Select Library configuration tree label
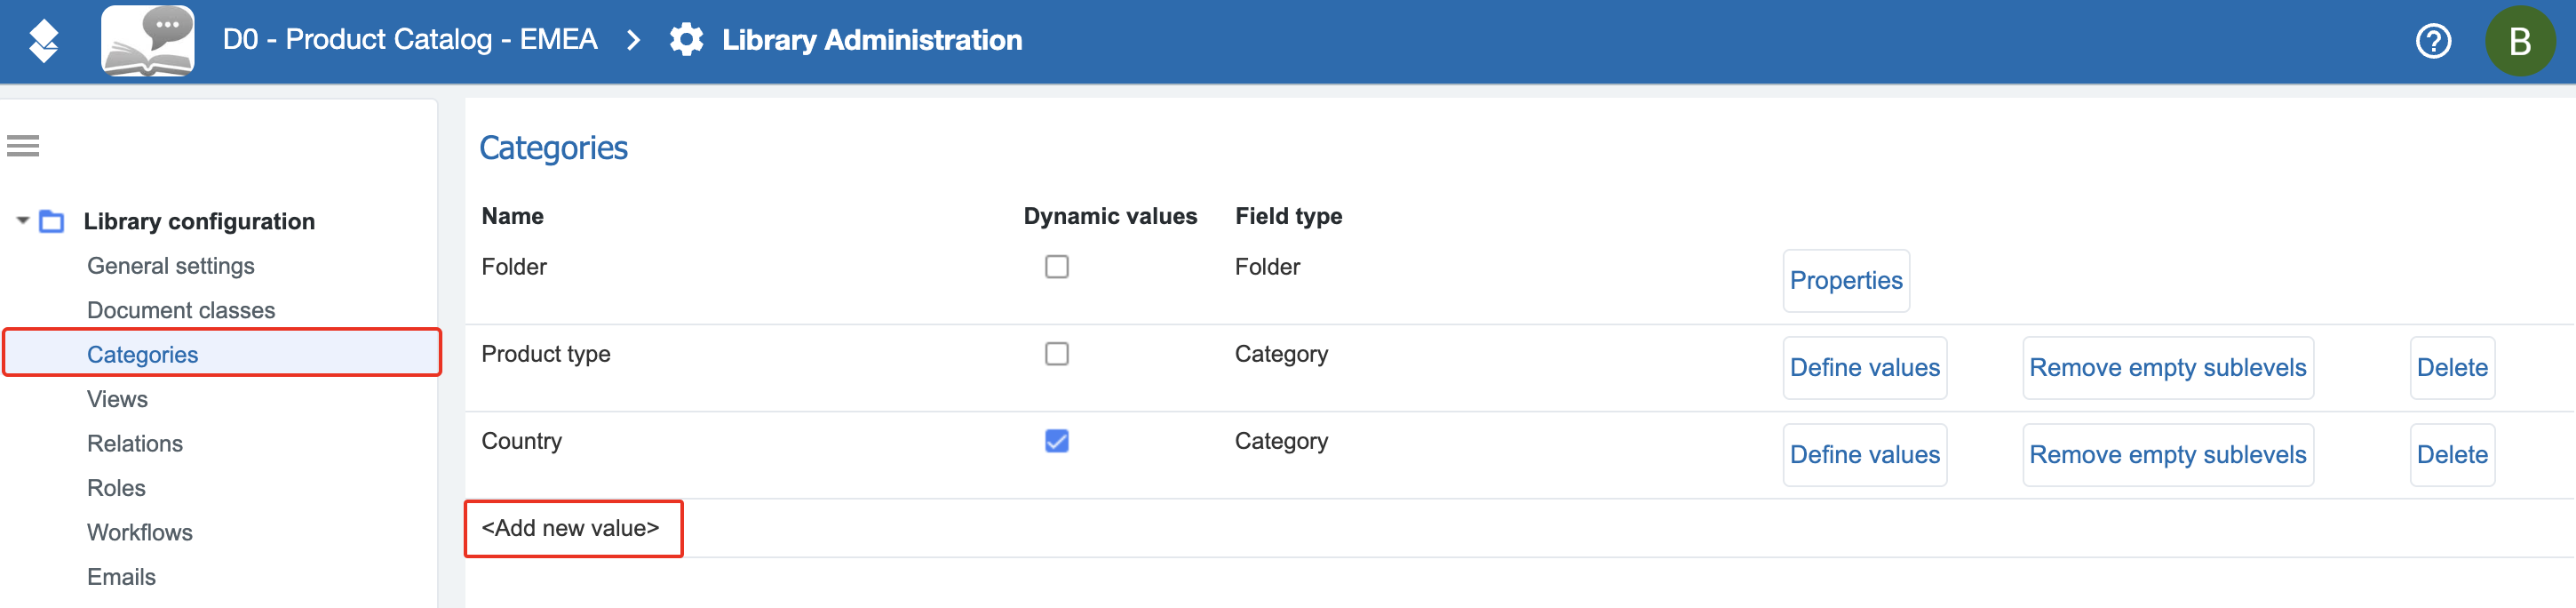The height and width of the screenshot is (608, 2576). point(199,221)
